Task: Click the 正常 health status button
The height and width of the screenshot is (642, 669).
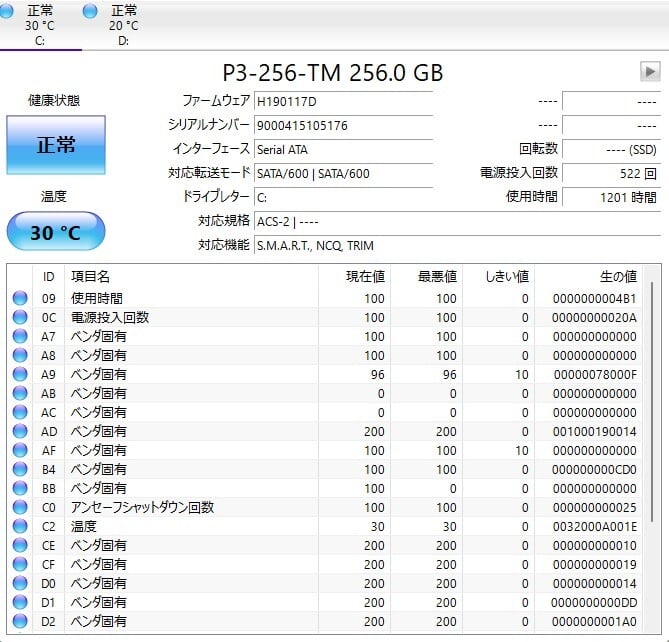Action: (x=56, y=145)
